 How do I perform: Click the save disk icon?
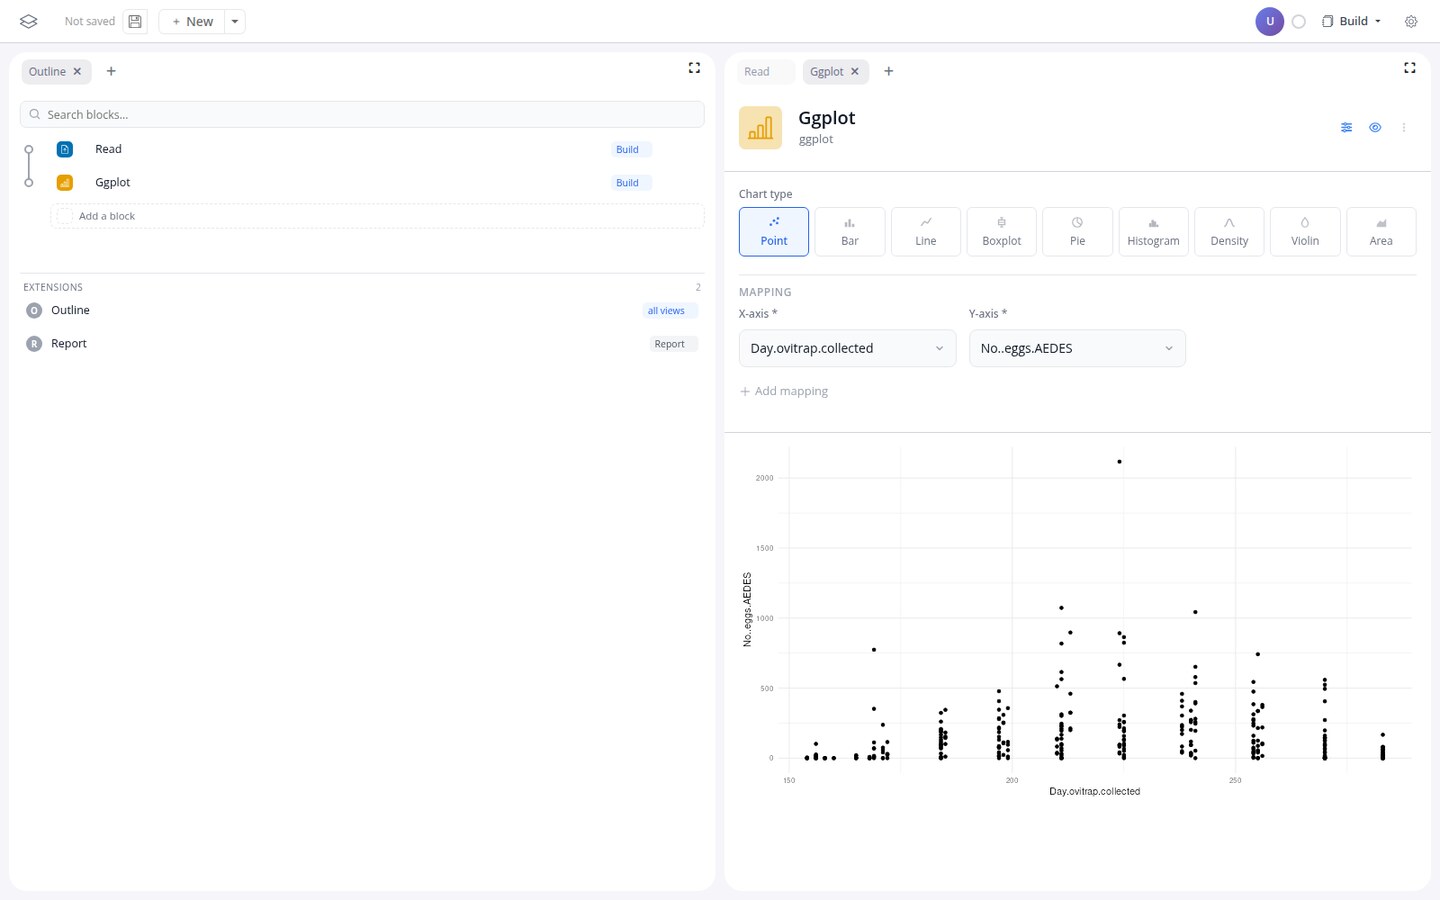(x=135, y=21)
